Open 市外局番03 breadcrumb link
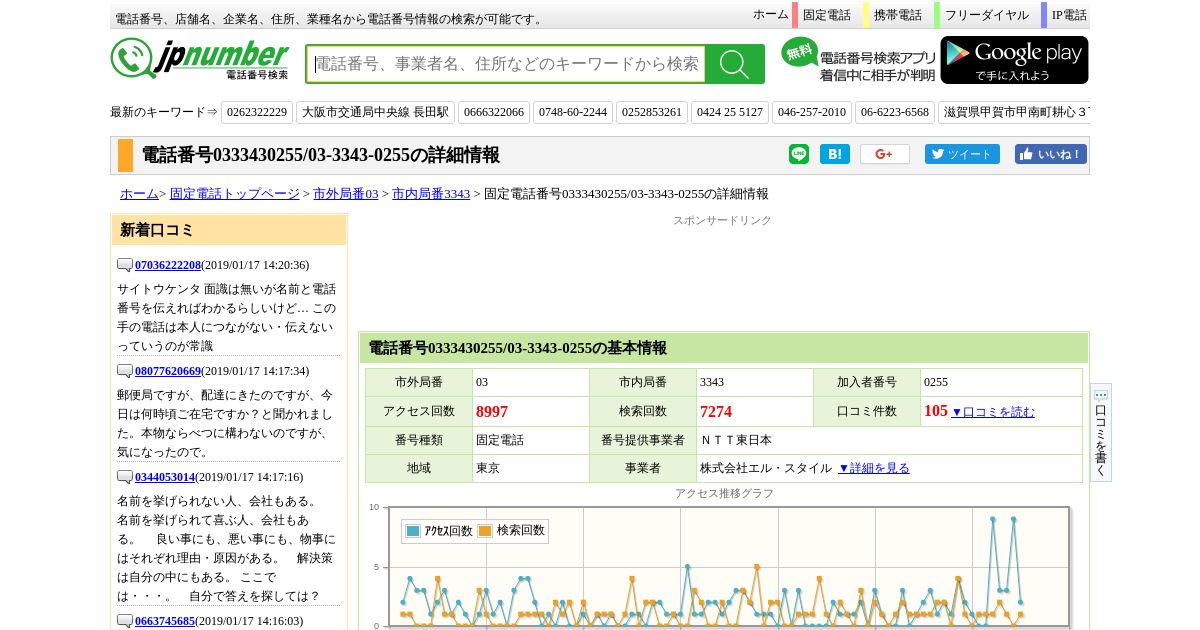Image resolution: width=1200 pixels, height=630 pixels. [x=345, y=194]
